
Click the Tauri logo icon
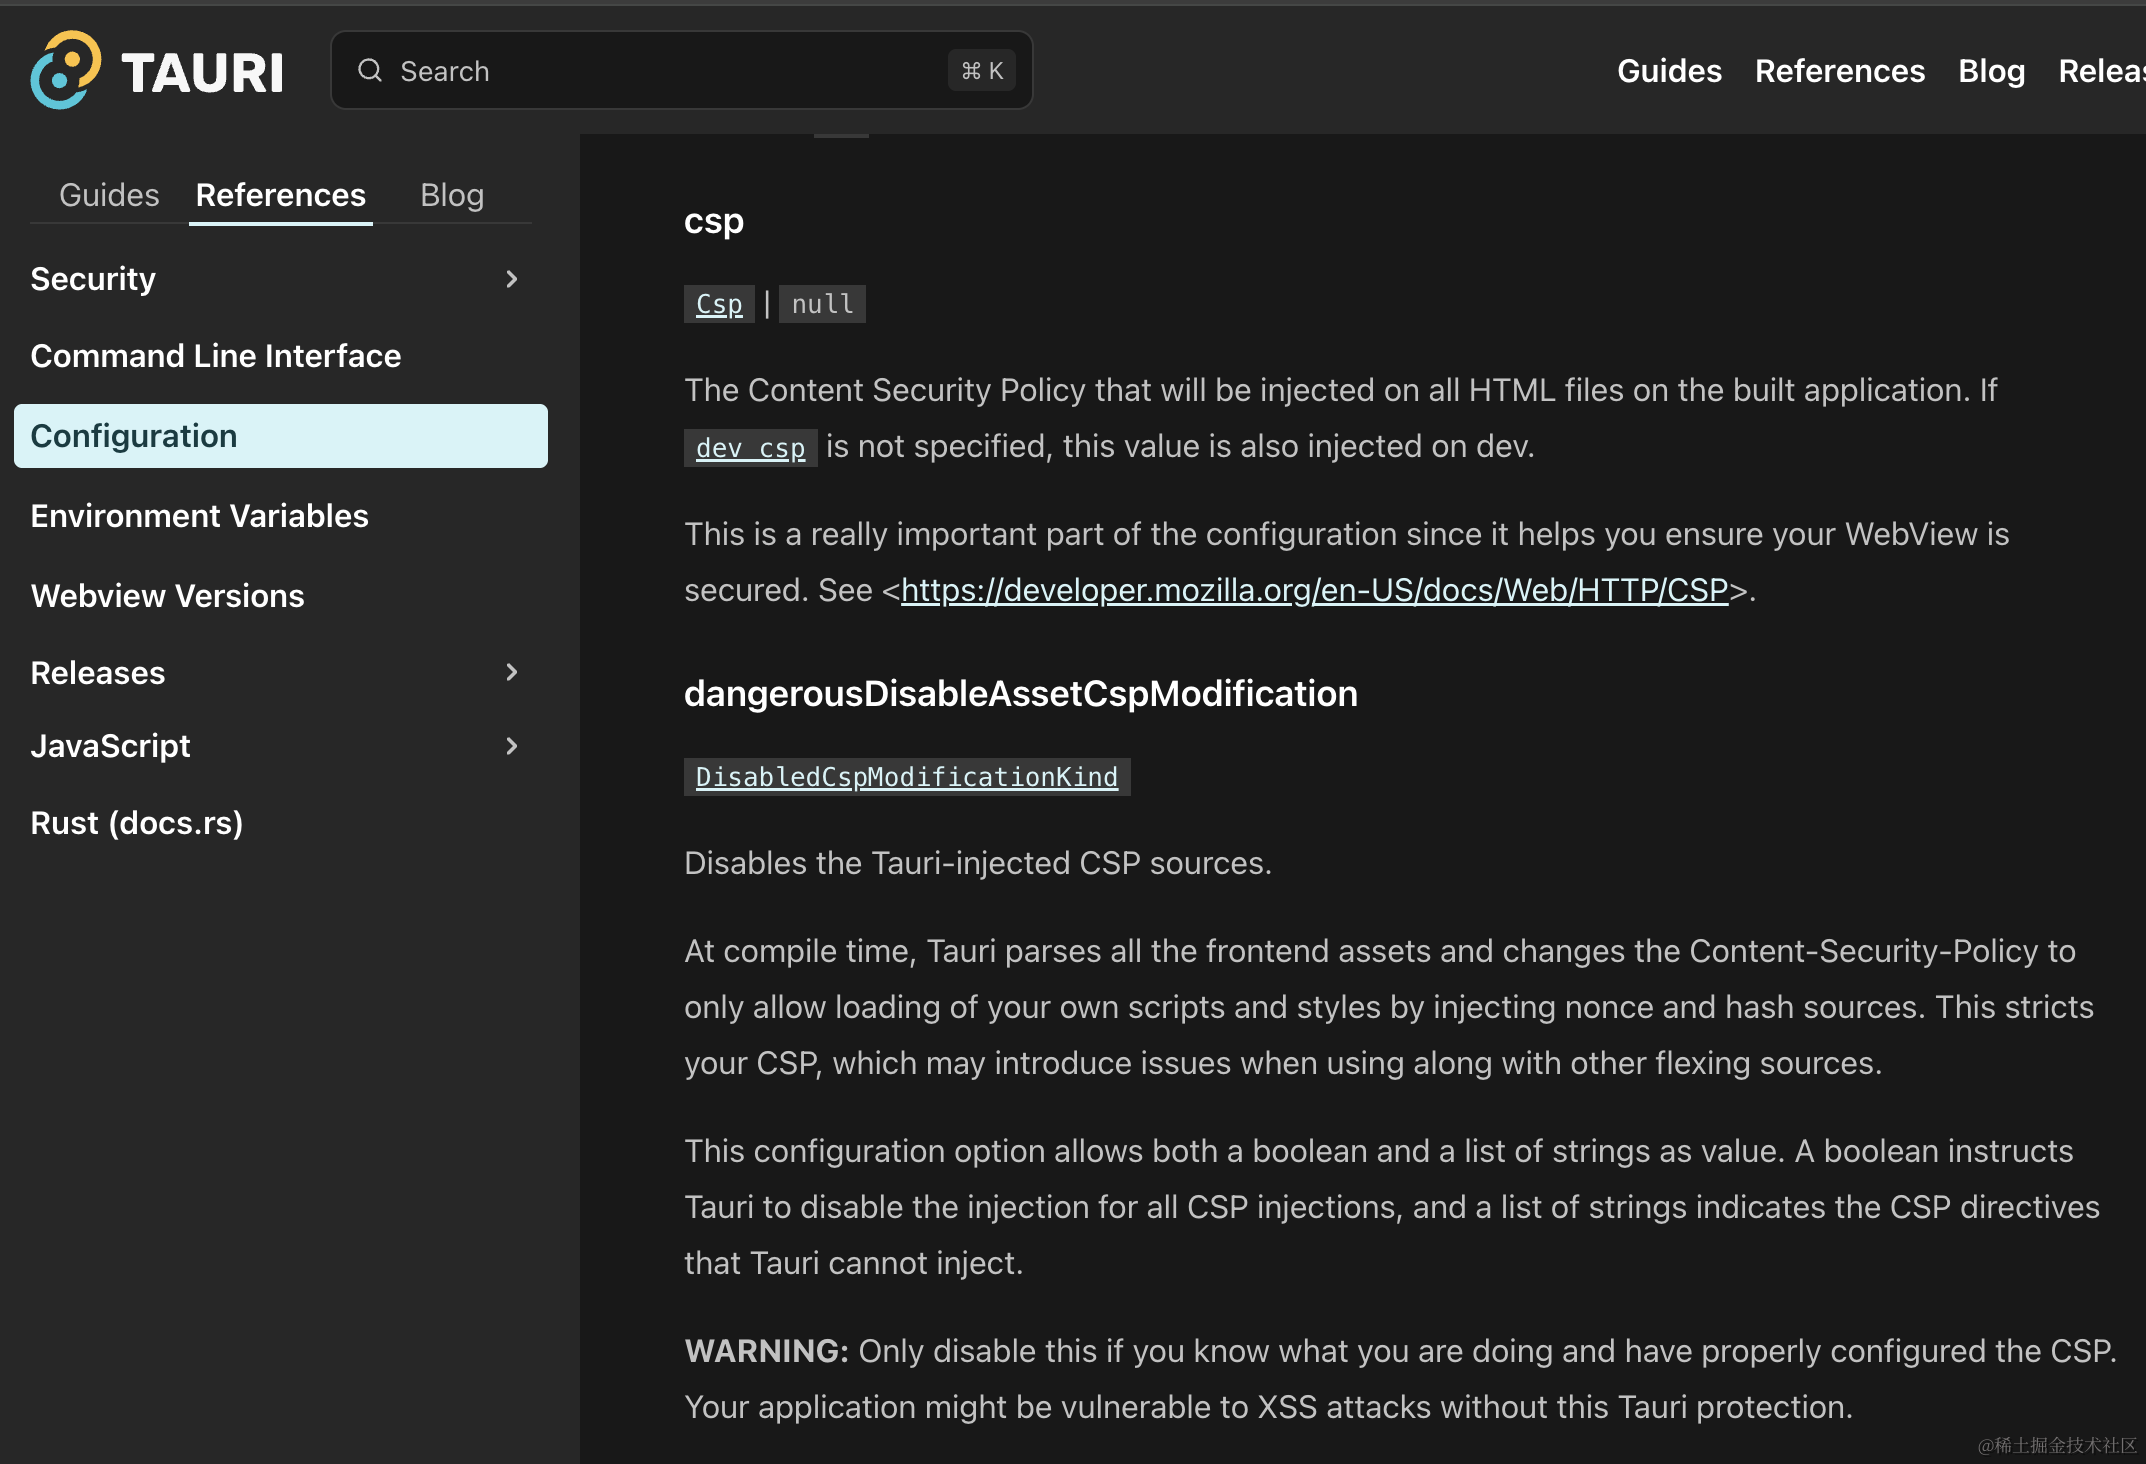point(66,70)
